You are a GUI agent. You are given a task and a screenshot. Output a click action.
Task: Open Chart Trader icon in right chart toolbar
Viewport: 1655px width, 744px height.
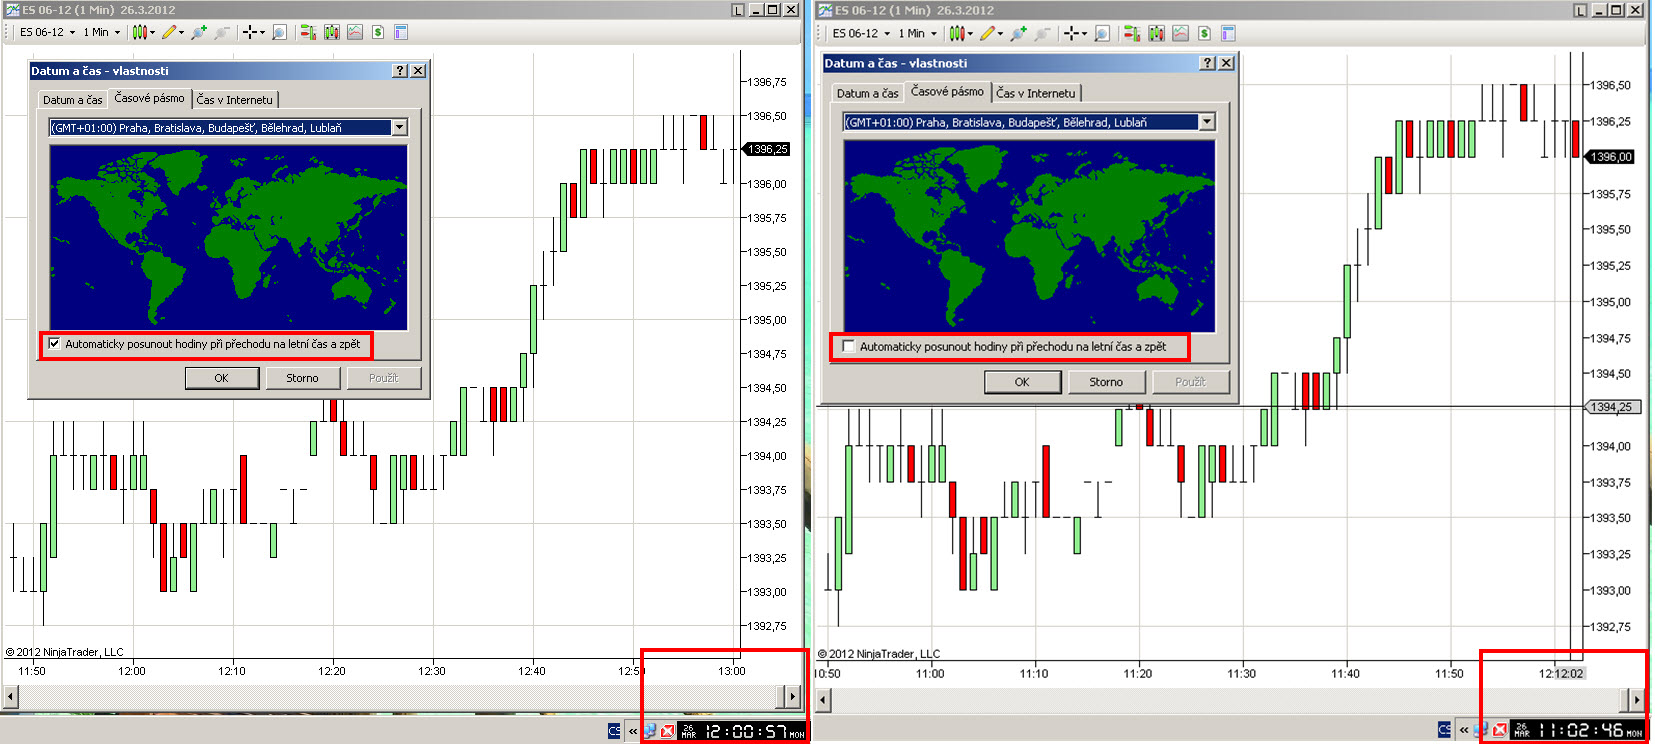tap(1132, 33)
